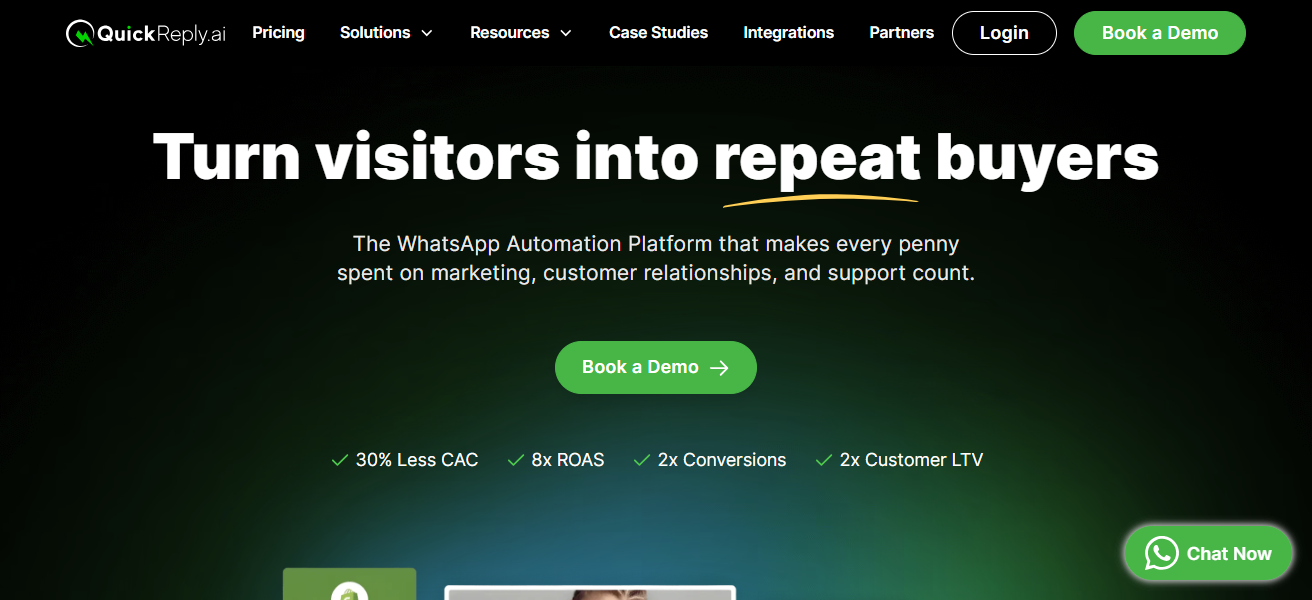Viewport: 1312px width, 600px height.
Task: Expand the Solutions dropdown chevron
Action: (x=427, y=33)
